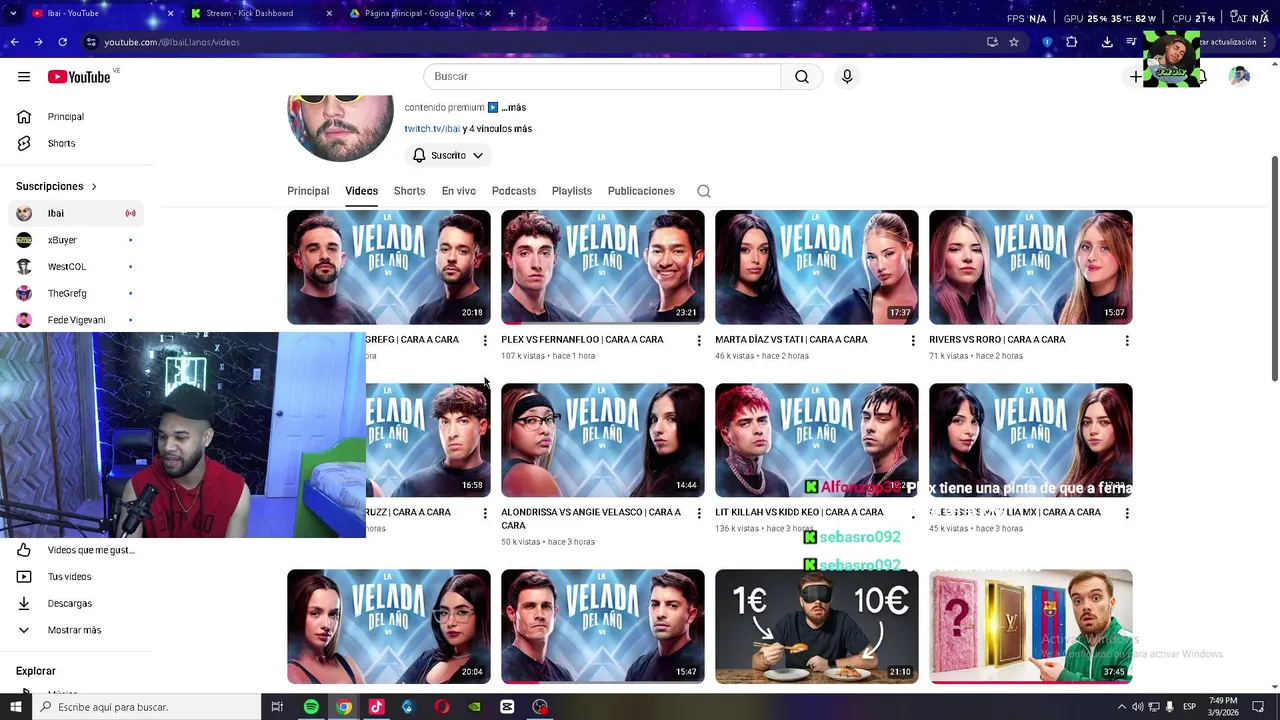Open options menu for MARTA DÍAZ VS TATI
The image size is (1280, 720).
pyautogui.click(x=913, y=341)
